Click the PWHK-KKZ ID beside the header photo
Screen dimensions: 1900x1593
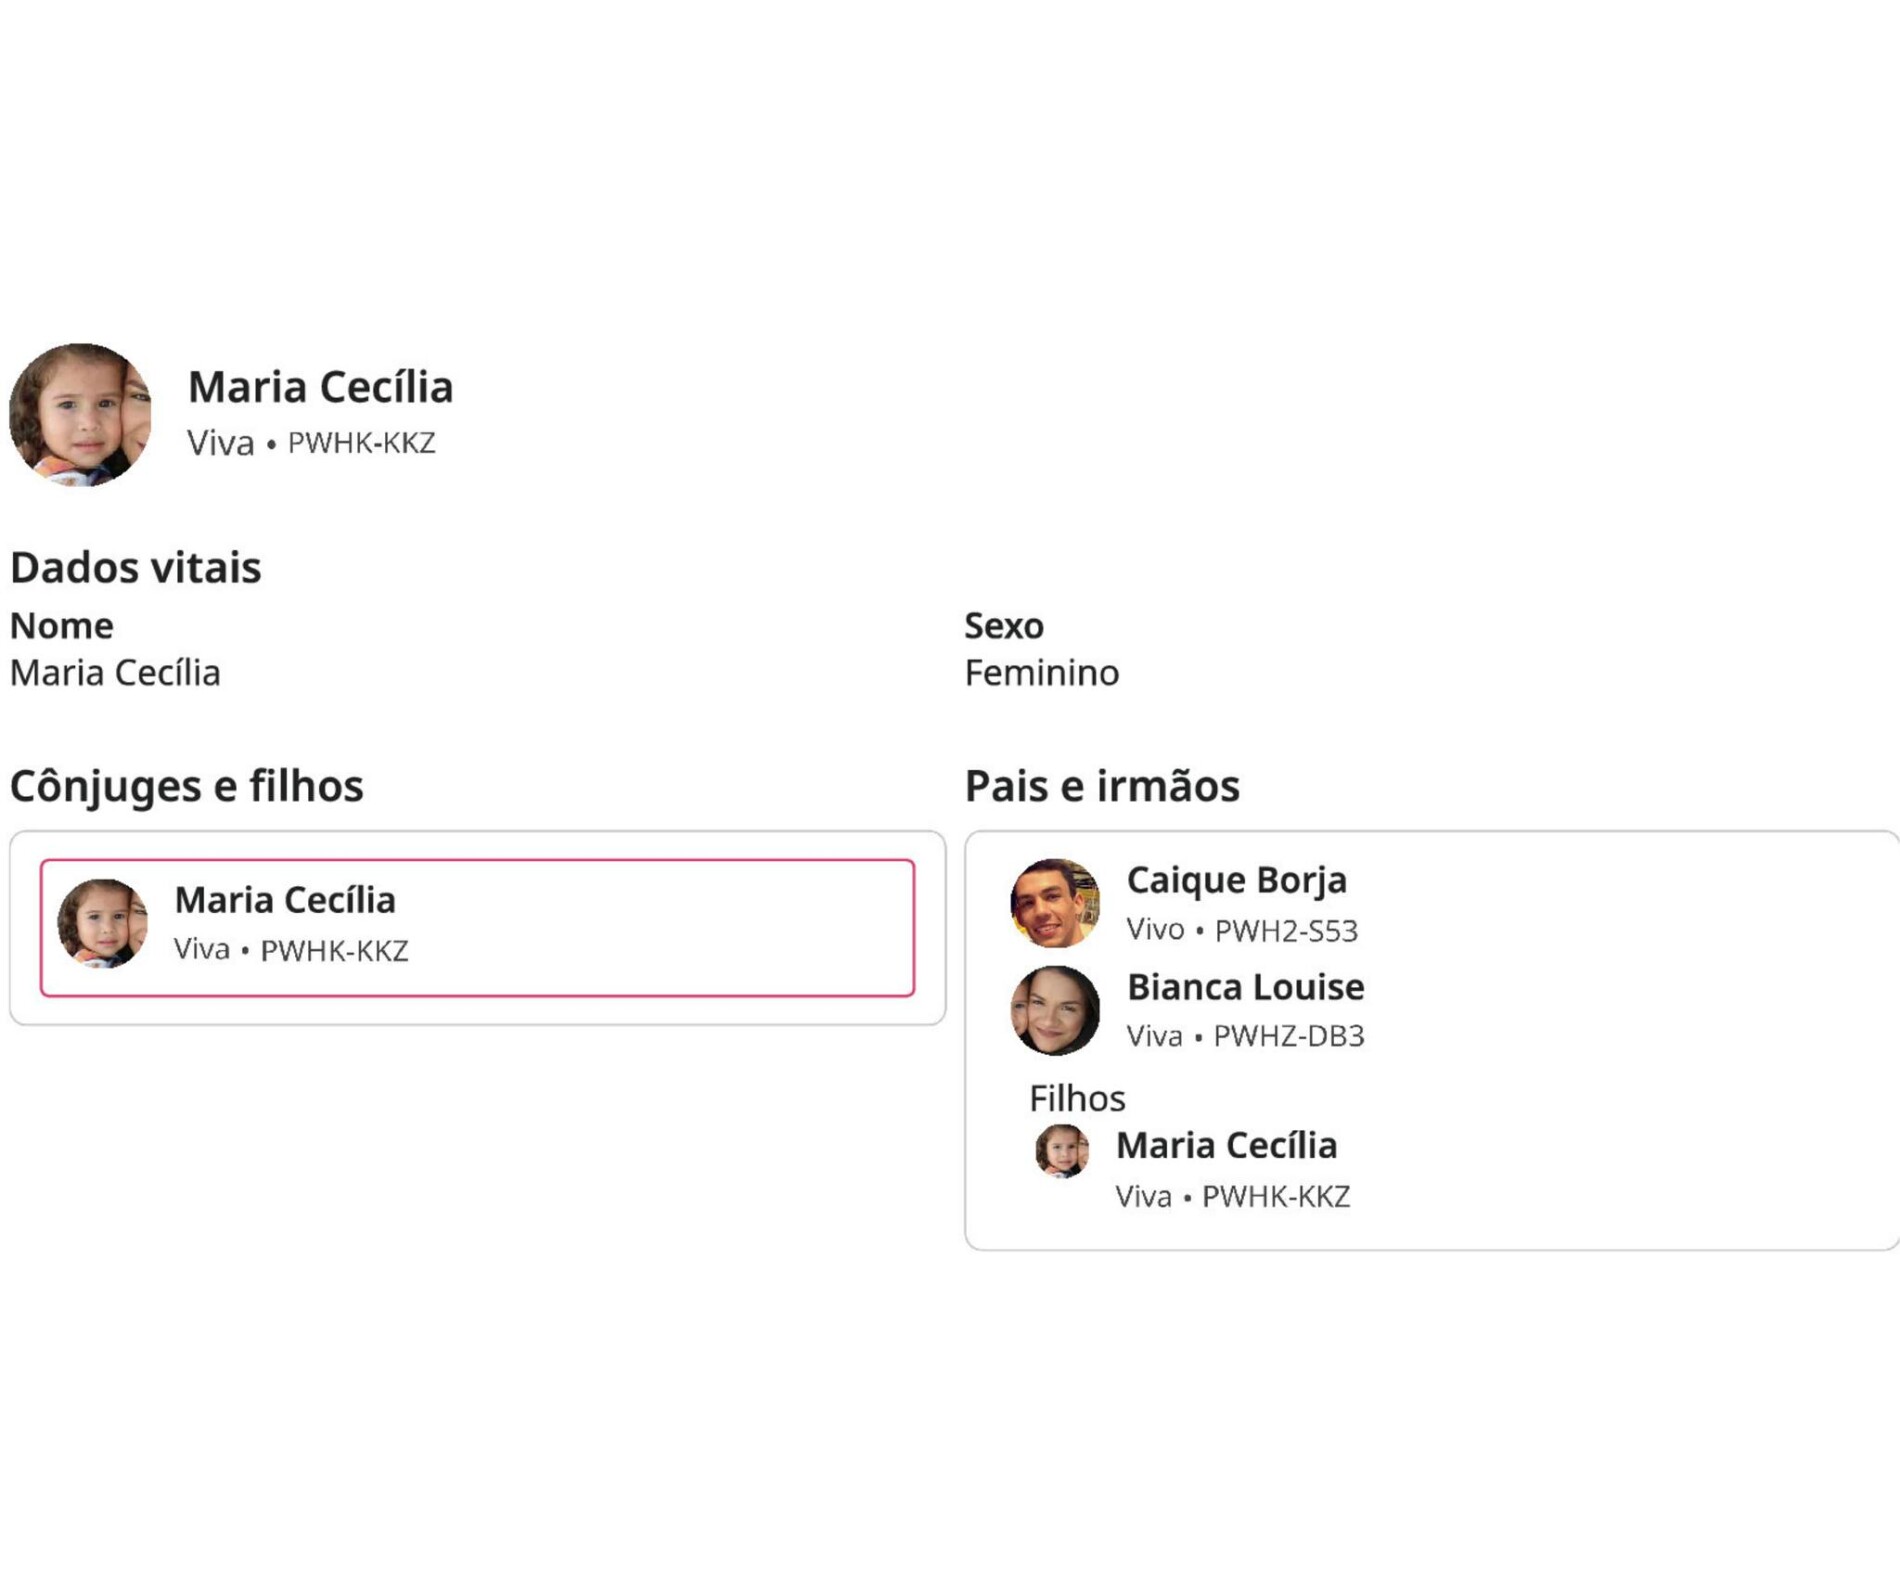[361, 443]
